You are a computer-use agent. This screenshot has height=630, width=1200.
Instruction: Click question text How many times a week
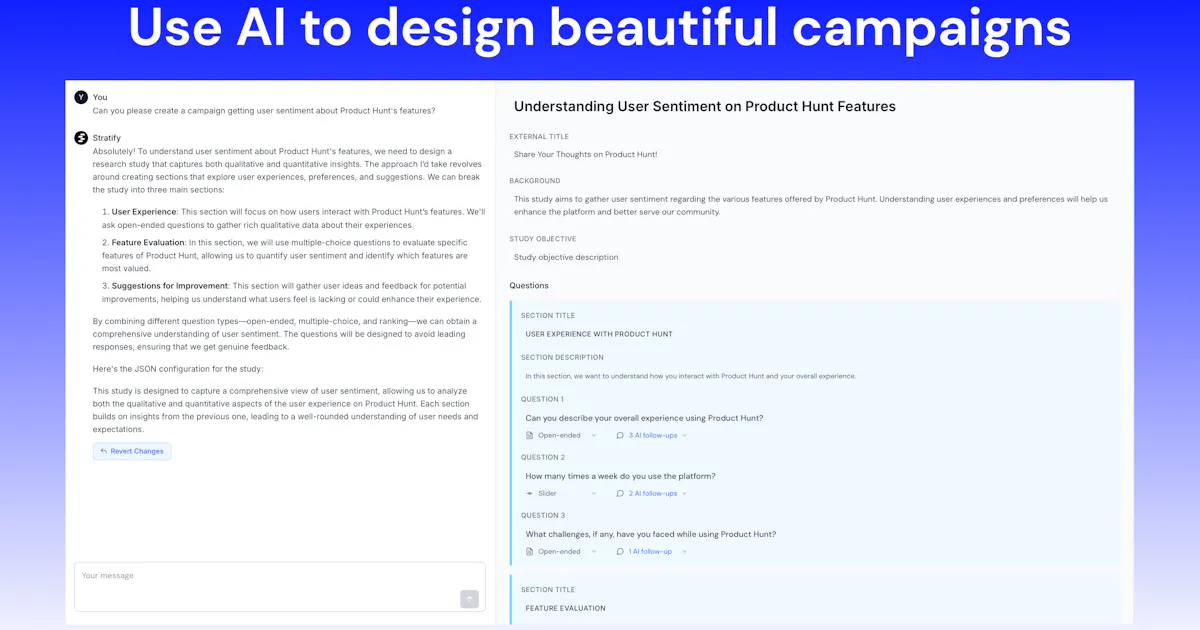tap(620, 476)
